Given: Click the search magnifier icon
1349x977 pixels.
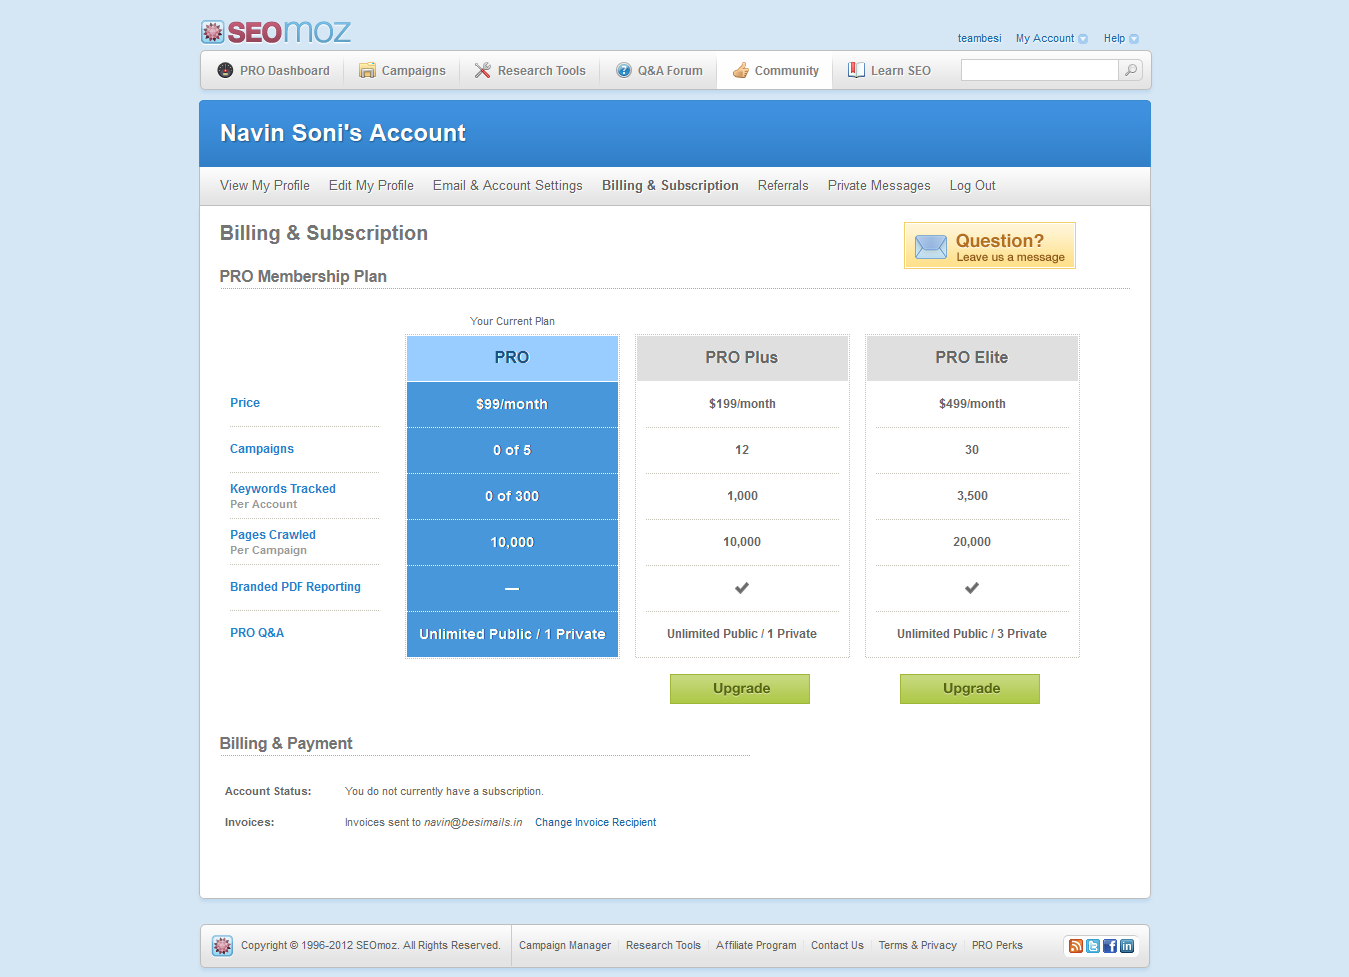Looking at the screenshot, I should pyautogui.click(x=1130, y=70).
